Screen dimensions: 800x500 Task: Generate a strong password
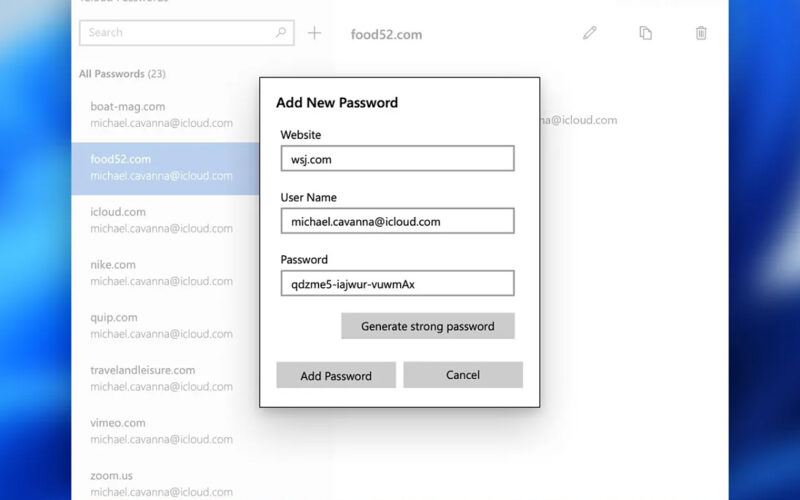428,326
